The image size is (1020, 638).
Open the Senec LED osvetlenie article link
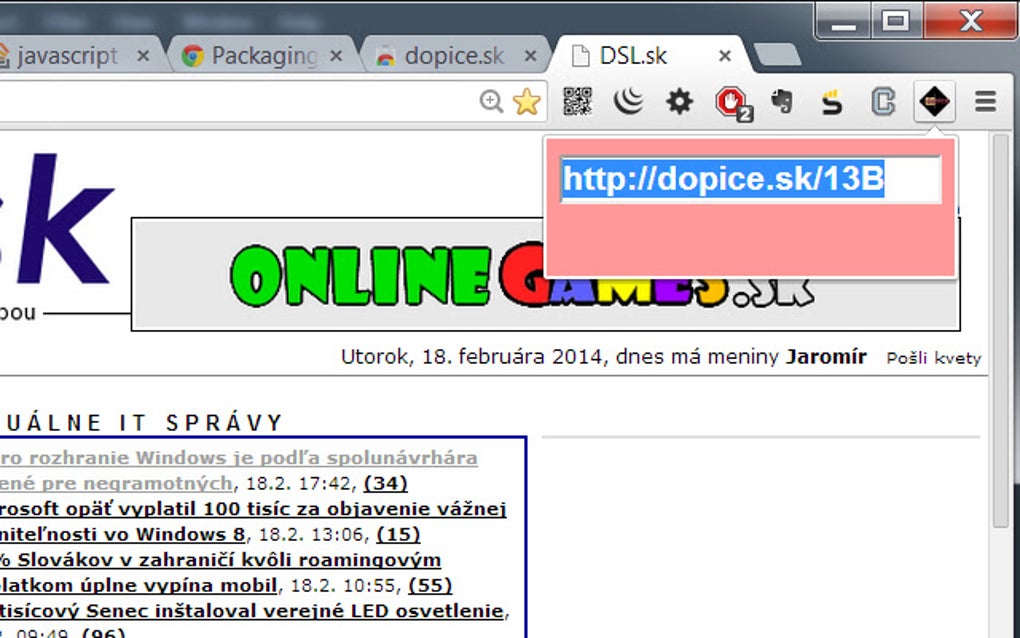(x=252, y=611)
